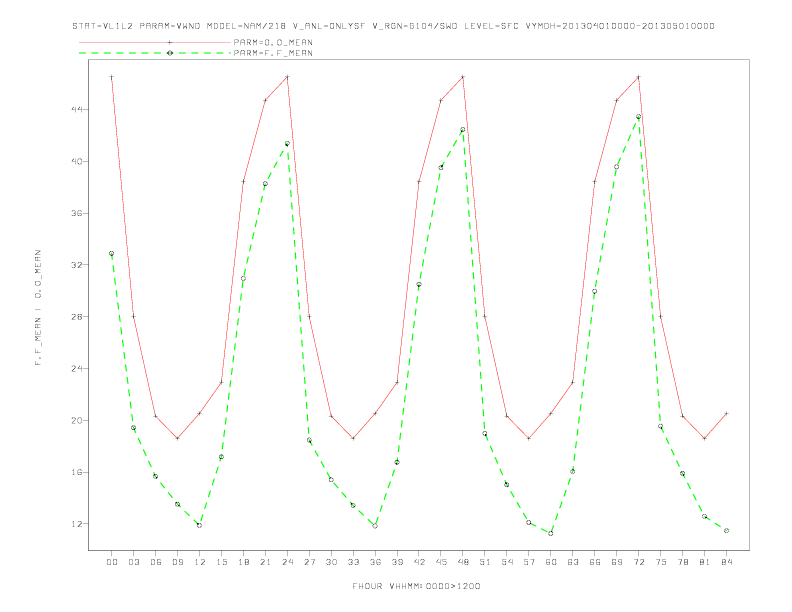Select the red solid legend line sample
792x612 pixels.
[155, 42]
